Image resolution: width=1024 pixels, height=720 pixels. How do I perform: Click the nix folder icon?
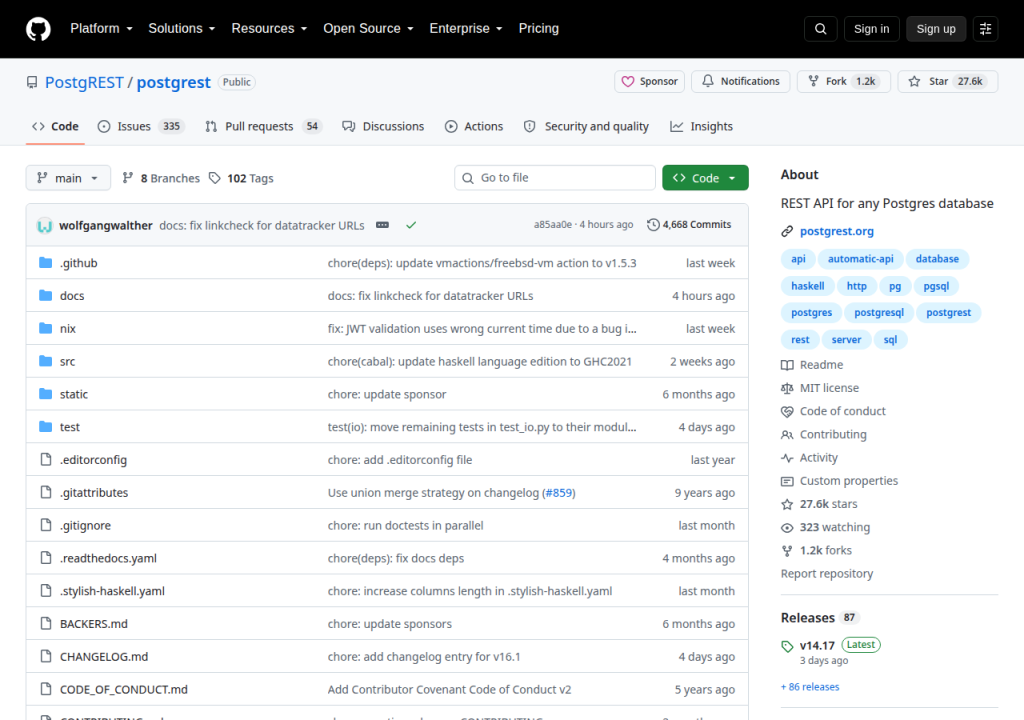[46, 328]
